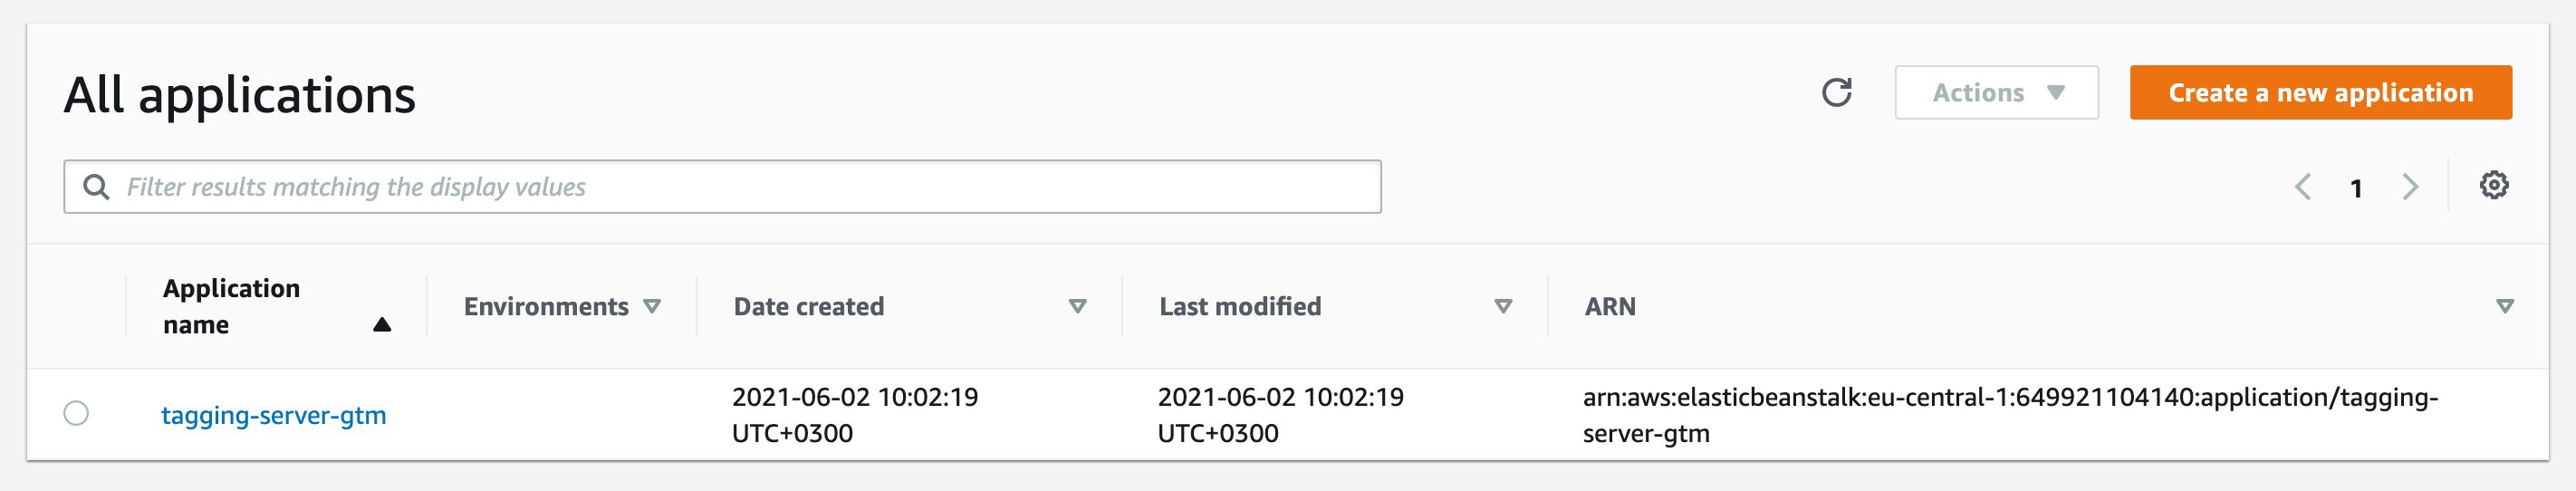
Task: Sort by Environments column arrow
Action: [652, 306]
